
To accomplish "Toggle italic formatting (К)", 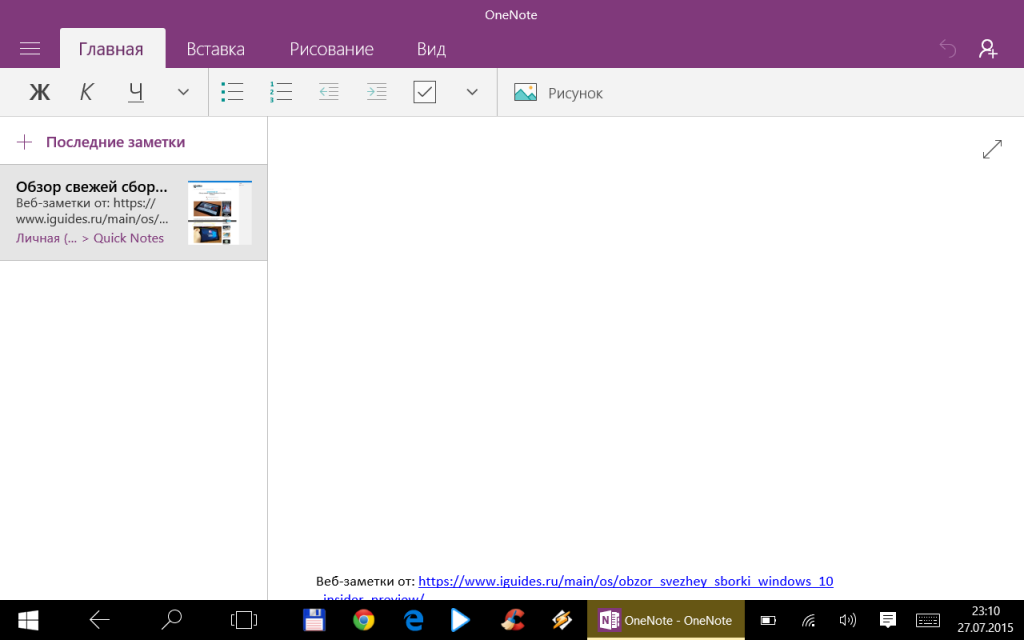I will [87, 93].
